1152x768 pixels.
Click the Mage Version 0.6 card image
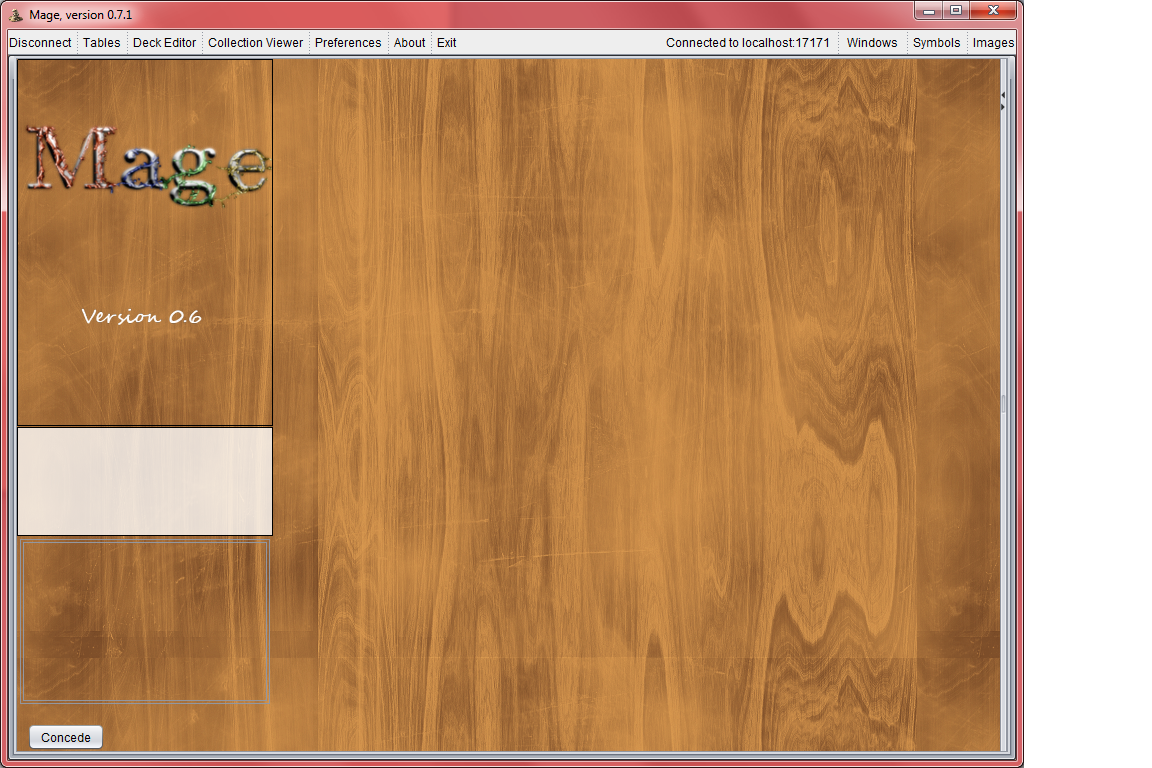[145, 242]
